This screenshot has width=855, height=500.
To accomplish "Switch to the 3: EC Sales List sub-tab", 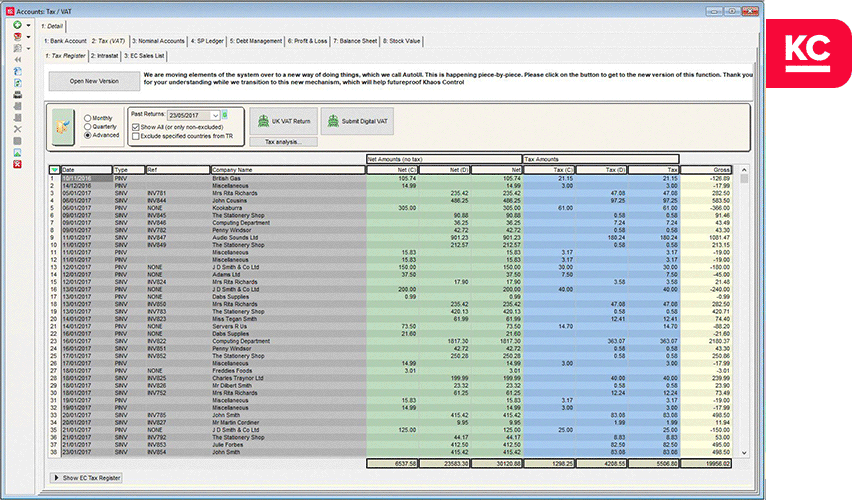I will point(144,56).
